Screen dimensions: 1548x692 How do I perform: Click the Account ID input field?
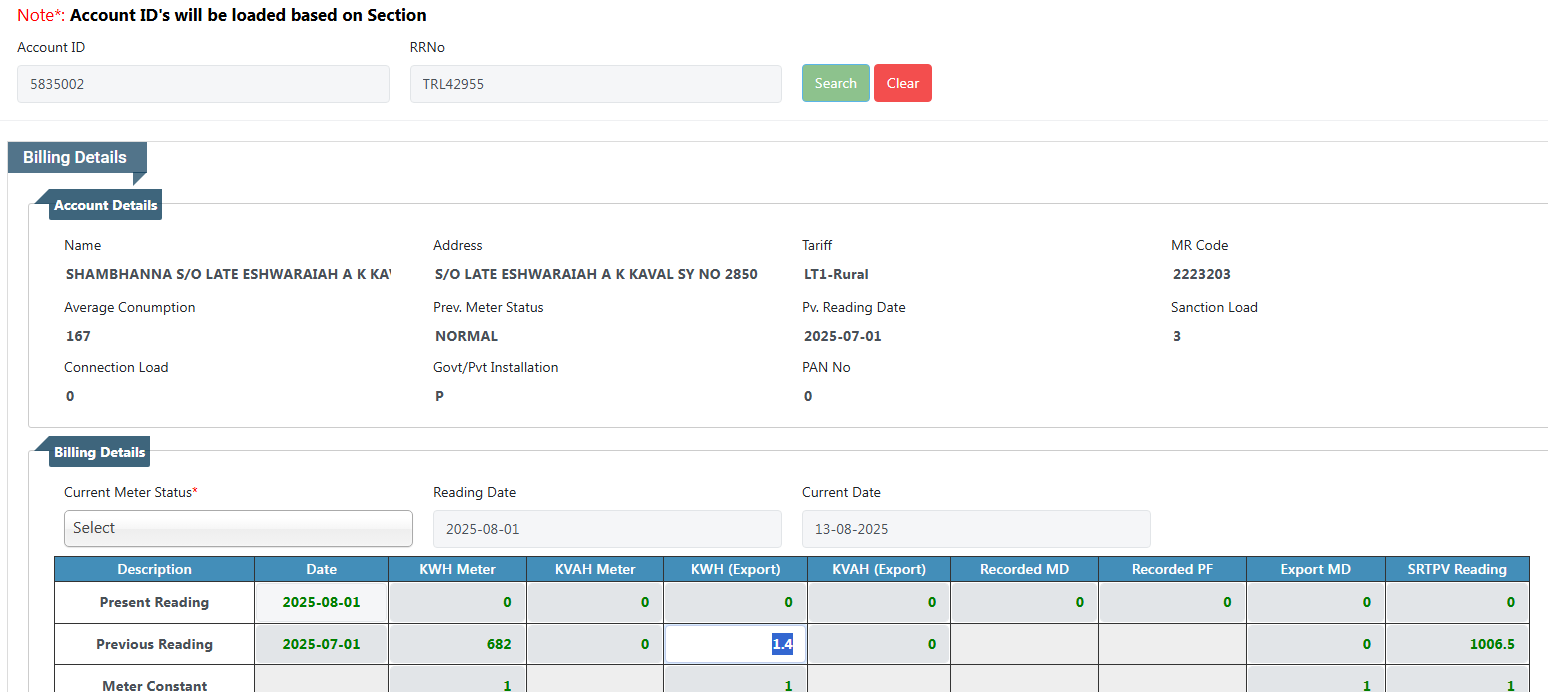pyautogui.click(x=203, y=84)
